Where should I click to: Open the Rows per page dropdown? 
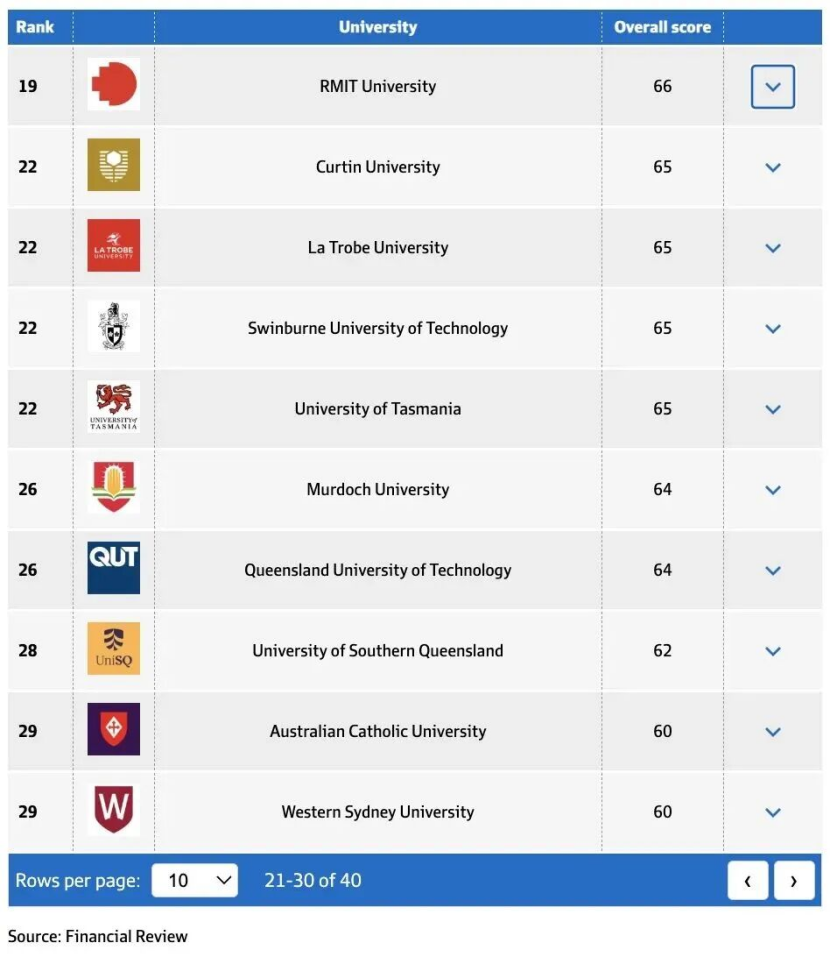click(195, 880)
